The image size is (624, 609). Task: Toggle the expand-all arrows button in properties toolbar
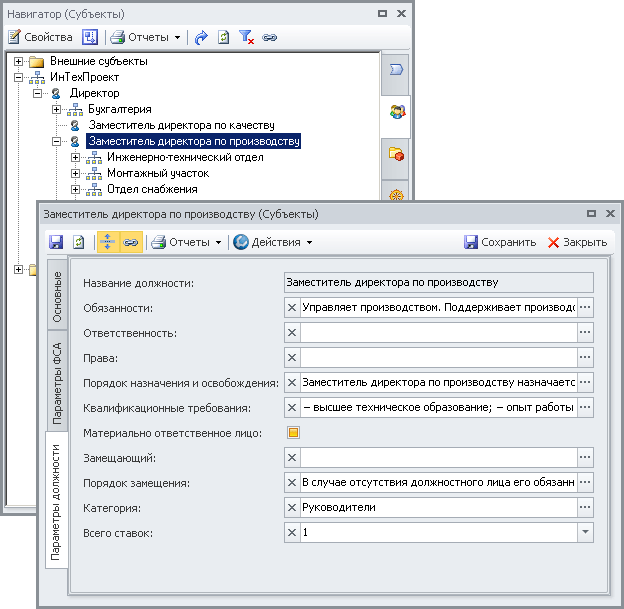[x=108, y=242]
